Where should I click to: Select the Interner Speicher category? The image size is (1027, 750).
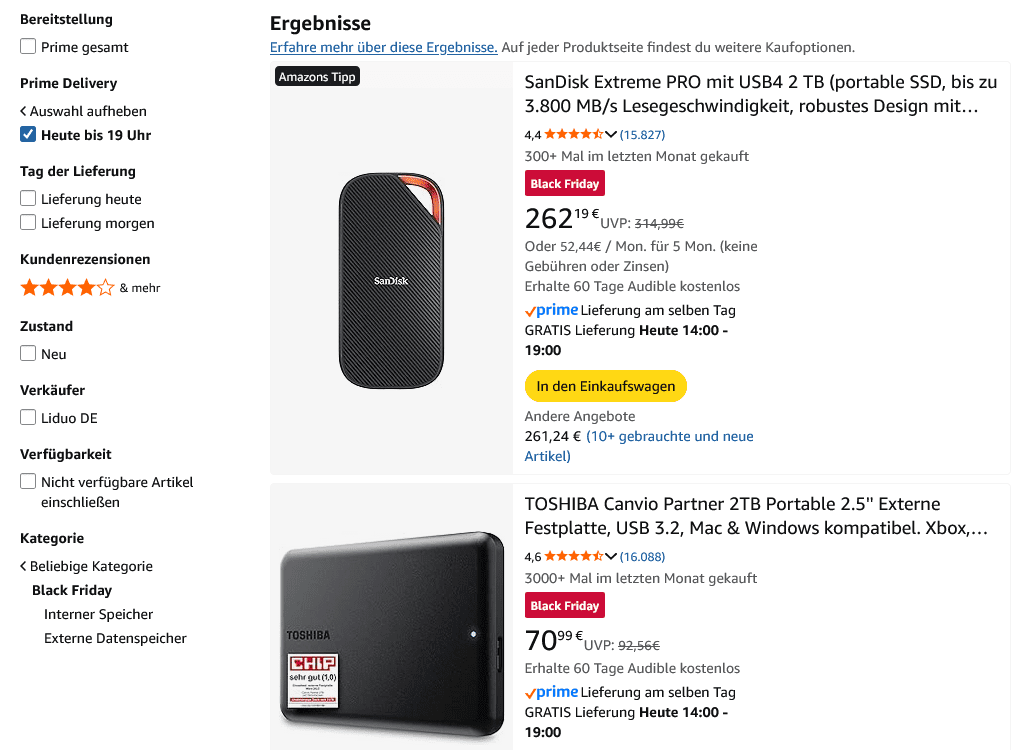pos(98,614)
